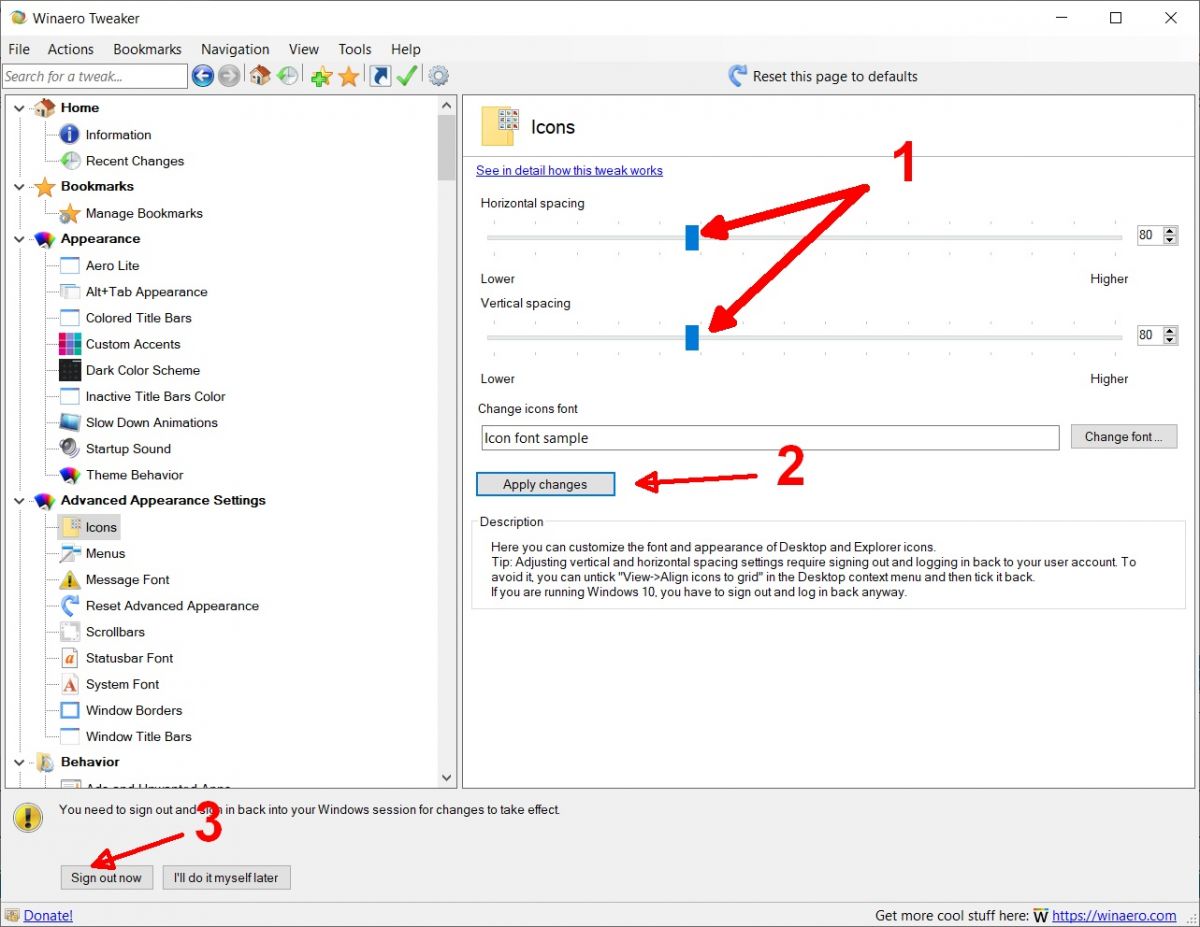
Task: Open 'See in detail how this tweak works'
Action: click(569, 171)
